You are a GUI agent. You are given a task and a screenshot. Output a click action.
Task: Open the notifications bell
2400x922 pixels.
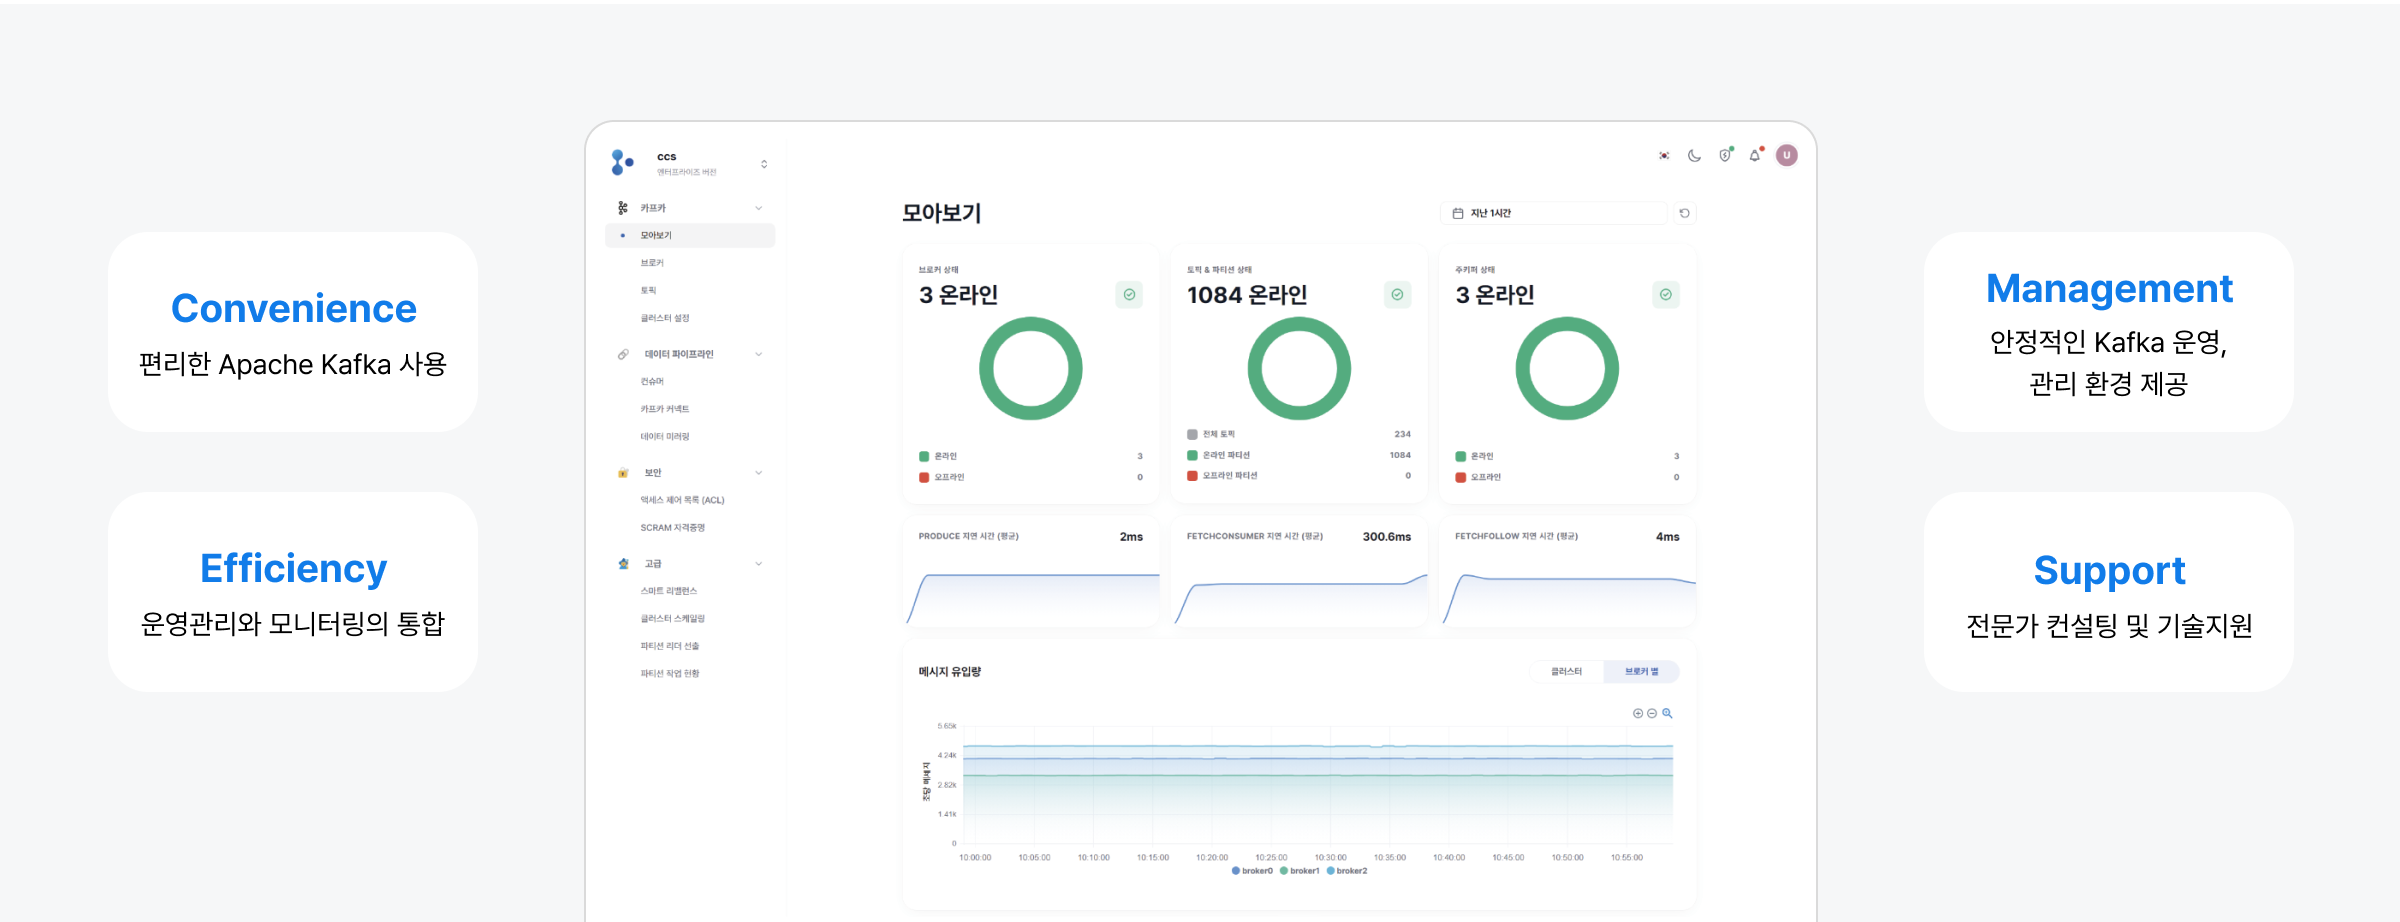(1755, 156)
